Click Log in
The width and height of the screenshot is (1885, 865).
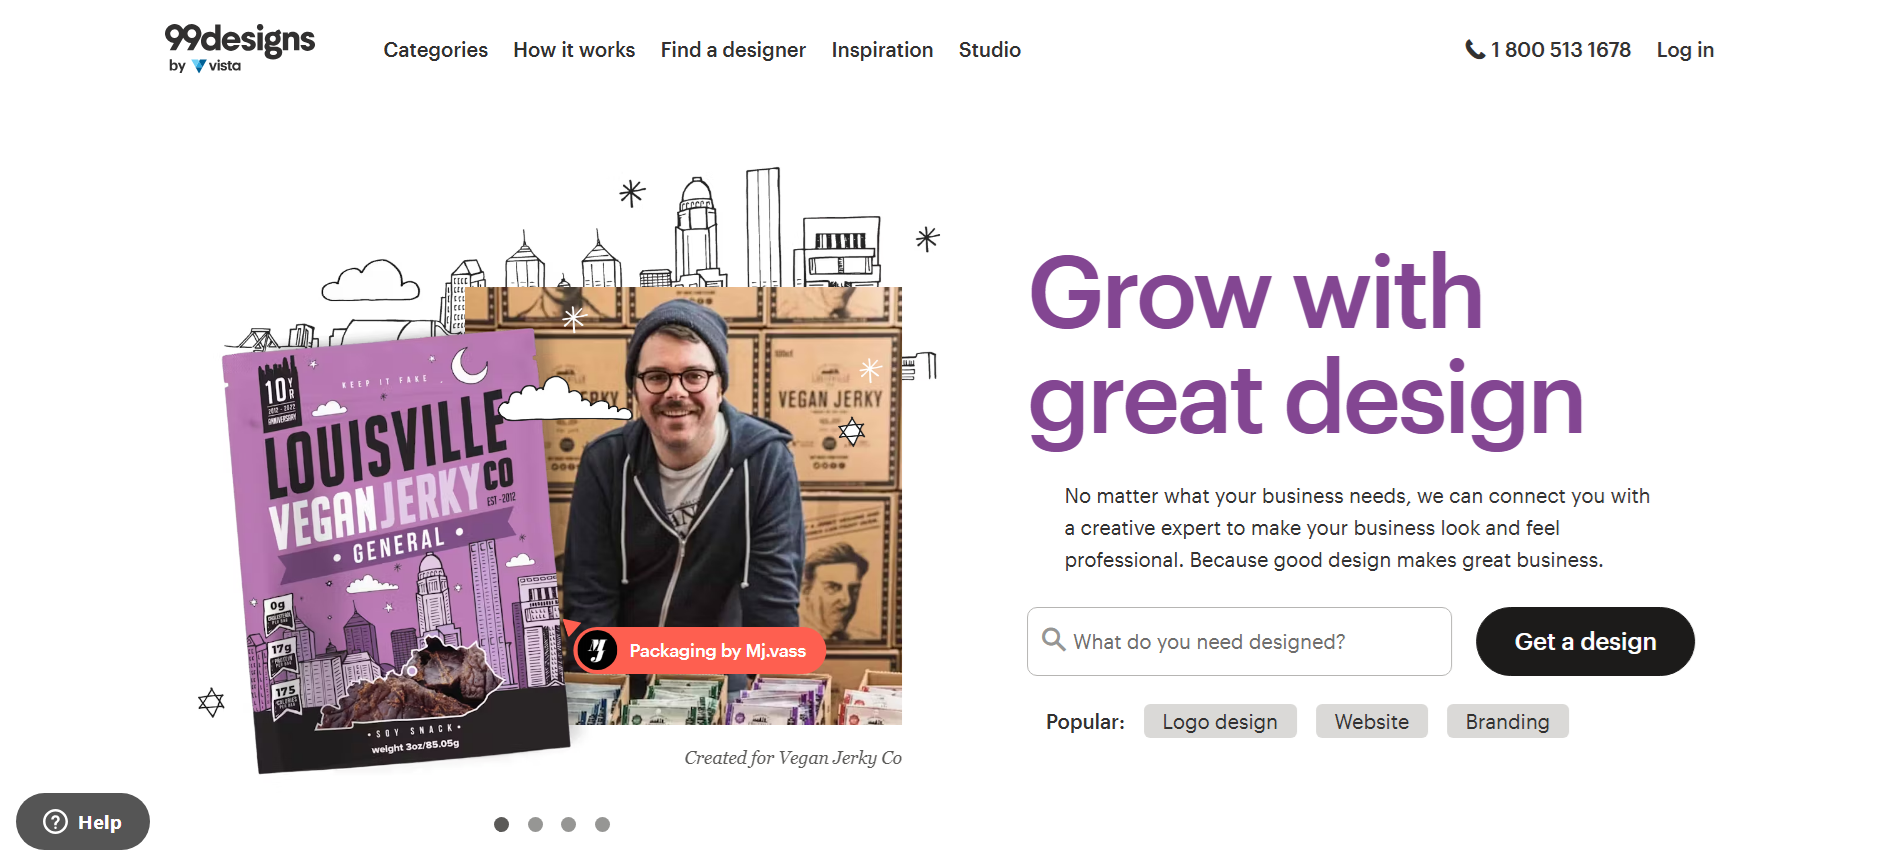click(x=1685, y=50)
